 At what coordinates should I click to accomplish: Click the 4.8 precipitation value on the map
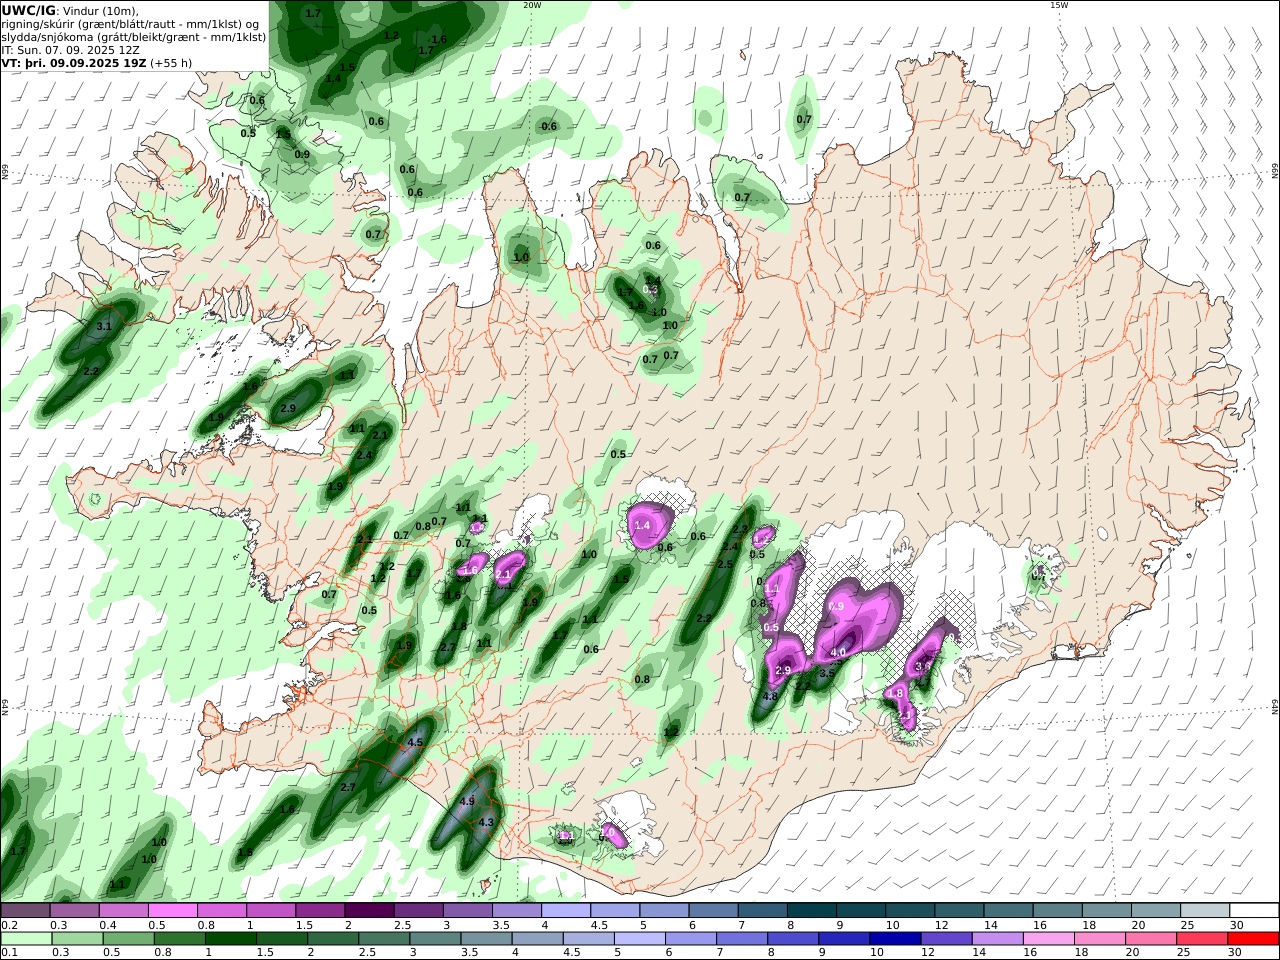771,697
